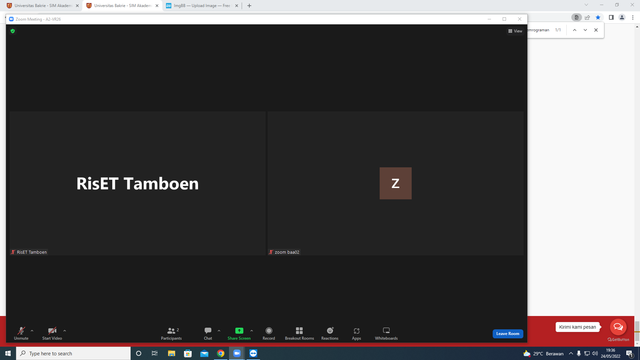Open the Participants panel
Image resolution: width=640 pixels, height=360 pixels.
pyautogui.click(x=171, y=333)
